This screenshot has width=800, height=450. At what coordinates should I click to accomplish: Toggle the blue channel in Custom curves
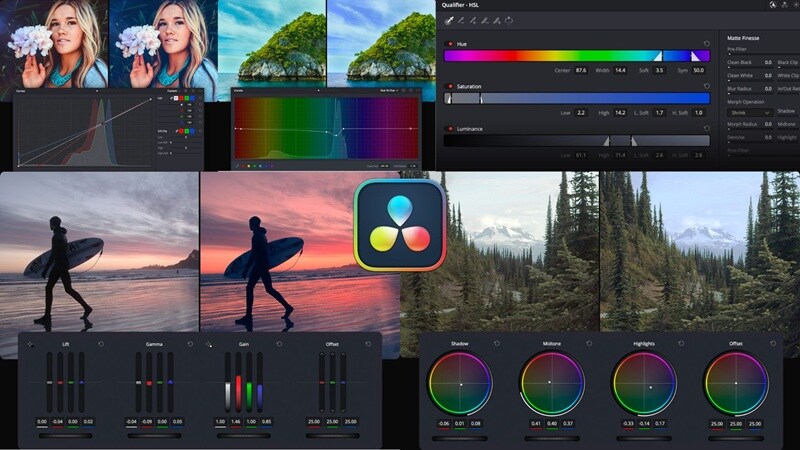[192, 98]
